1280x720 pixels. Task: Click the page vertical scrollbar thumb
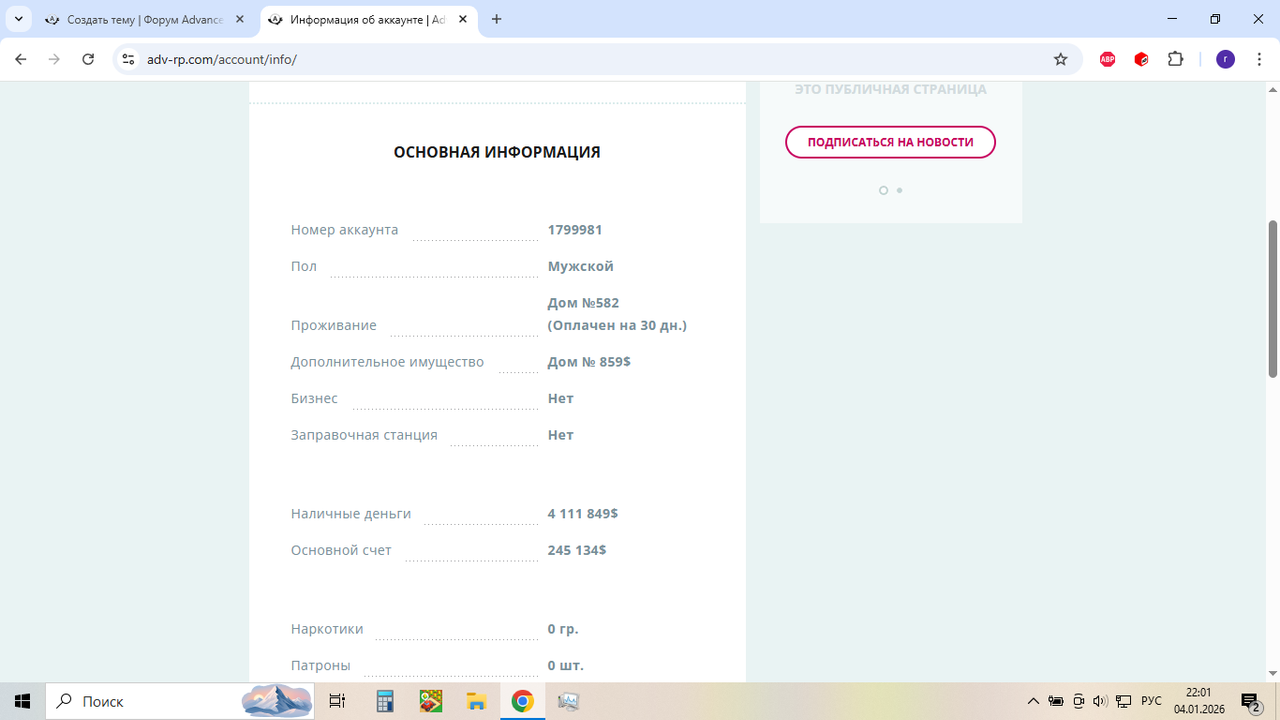coord(1273,298)
